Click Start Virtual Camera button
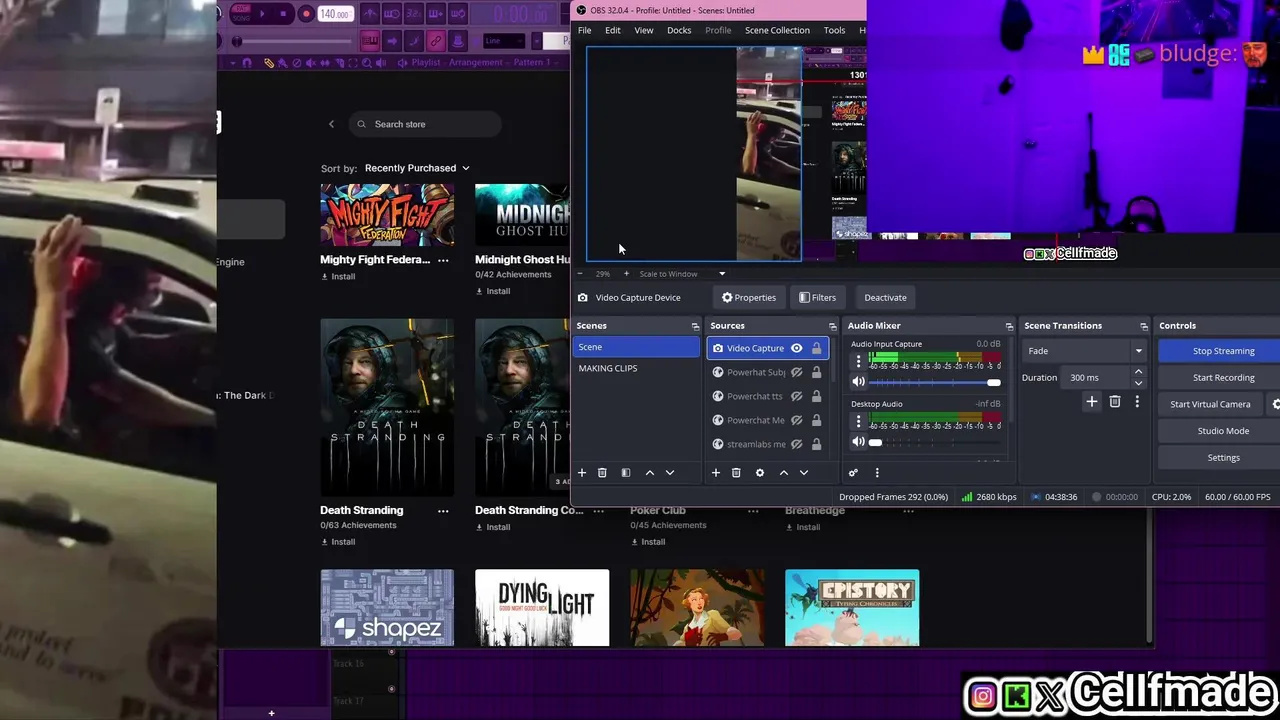This screenshot has width=1280, height=720. pyautogui.click(x=1210, y=404)
